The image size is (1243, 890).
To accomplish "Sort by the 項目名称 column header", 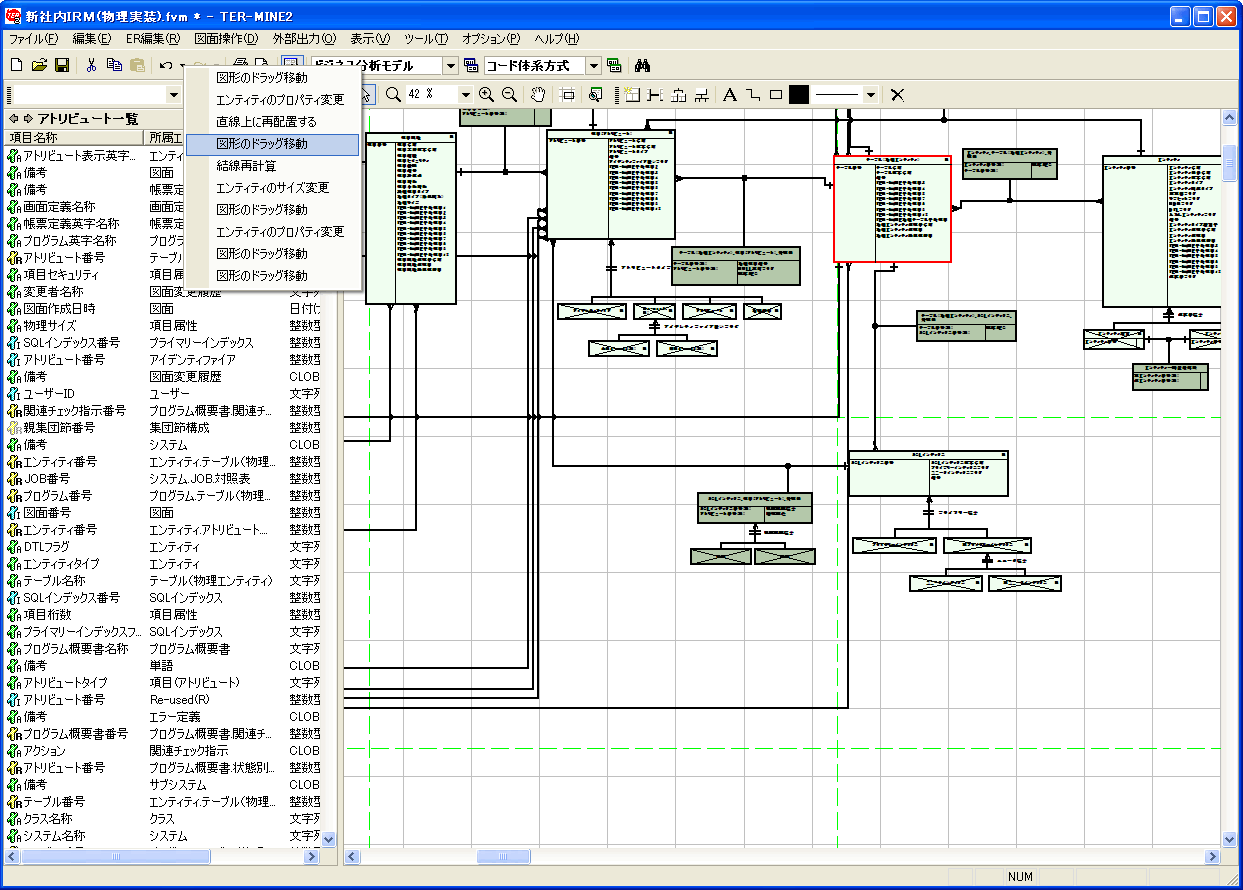I will (74, 137).
